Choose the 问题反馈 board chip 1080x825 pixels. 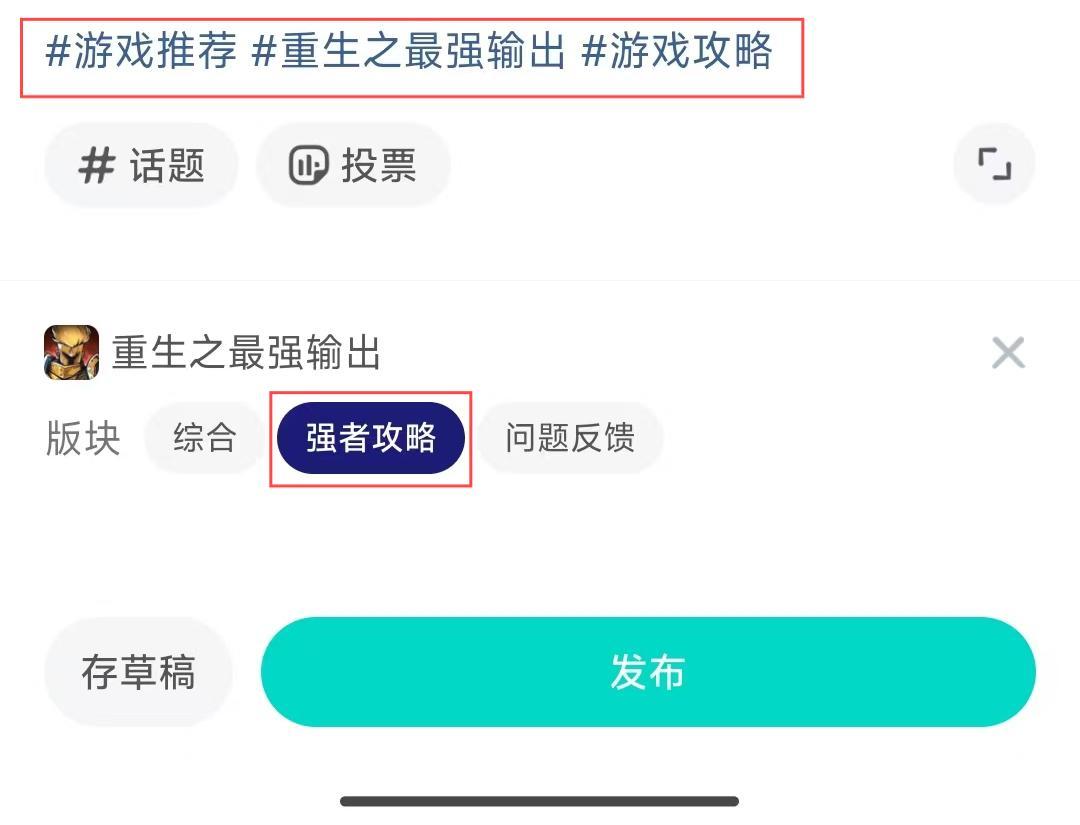point(569,438)
